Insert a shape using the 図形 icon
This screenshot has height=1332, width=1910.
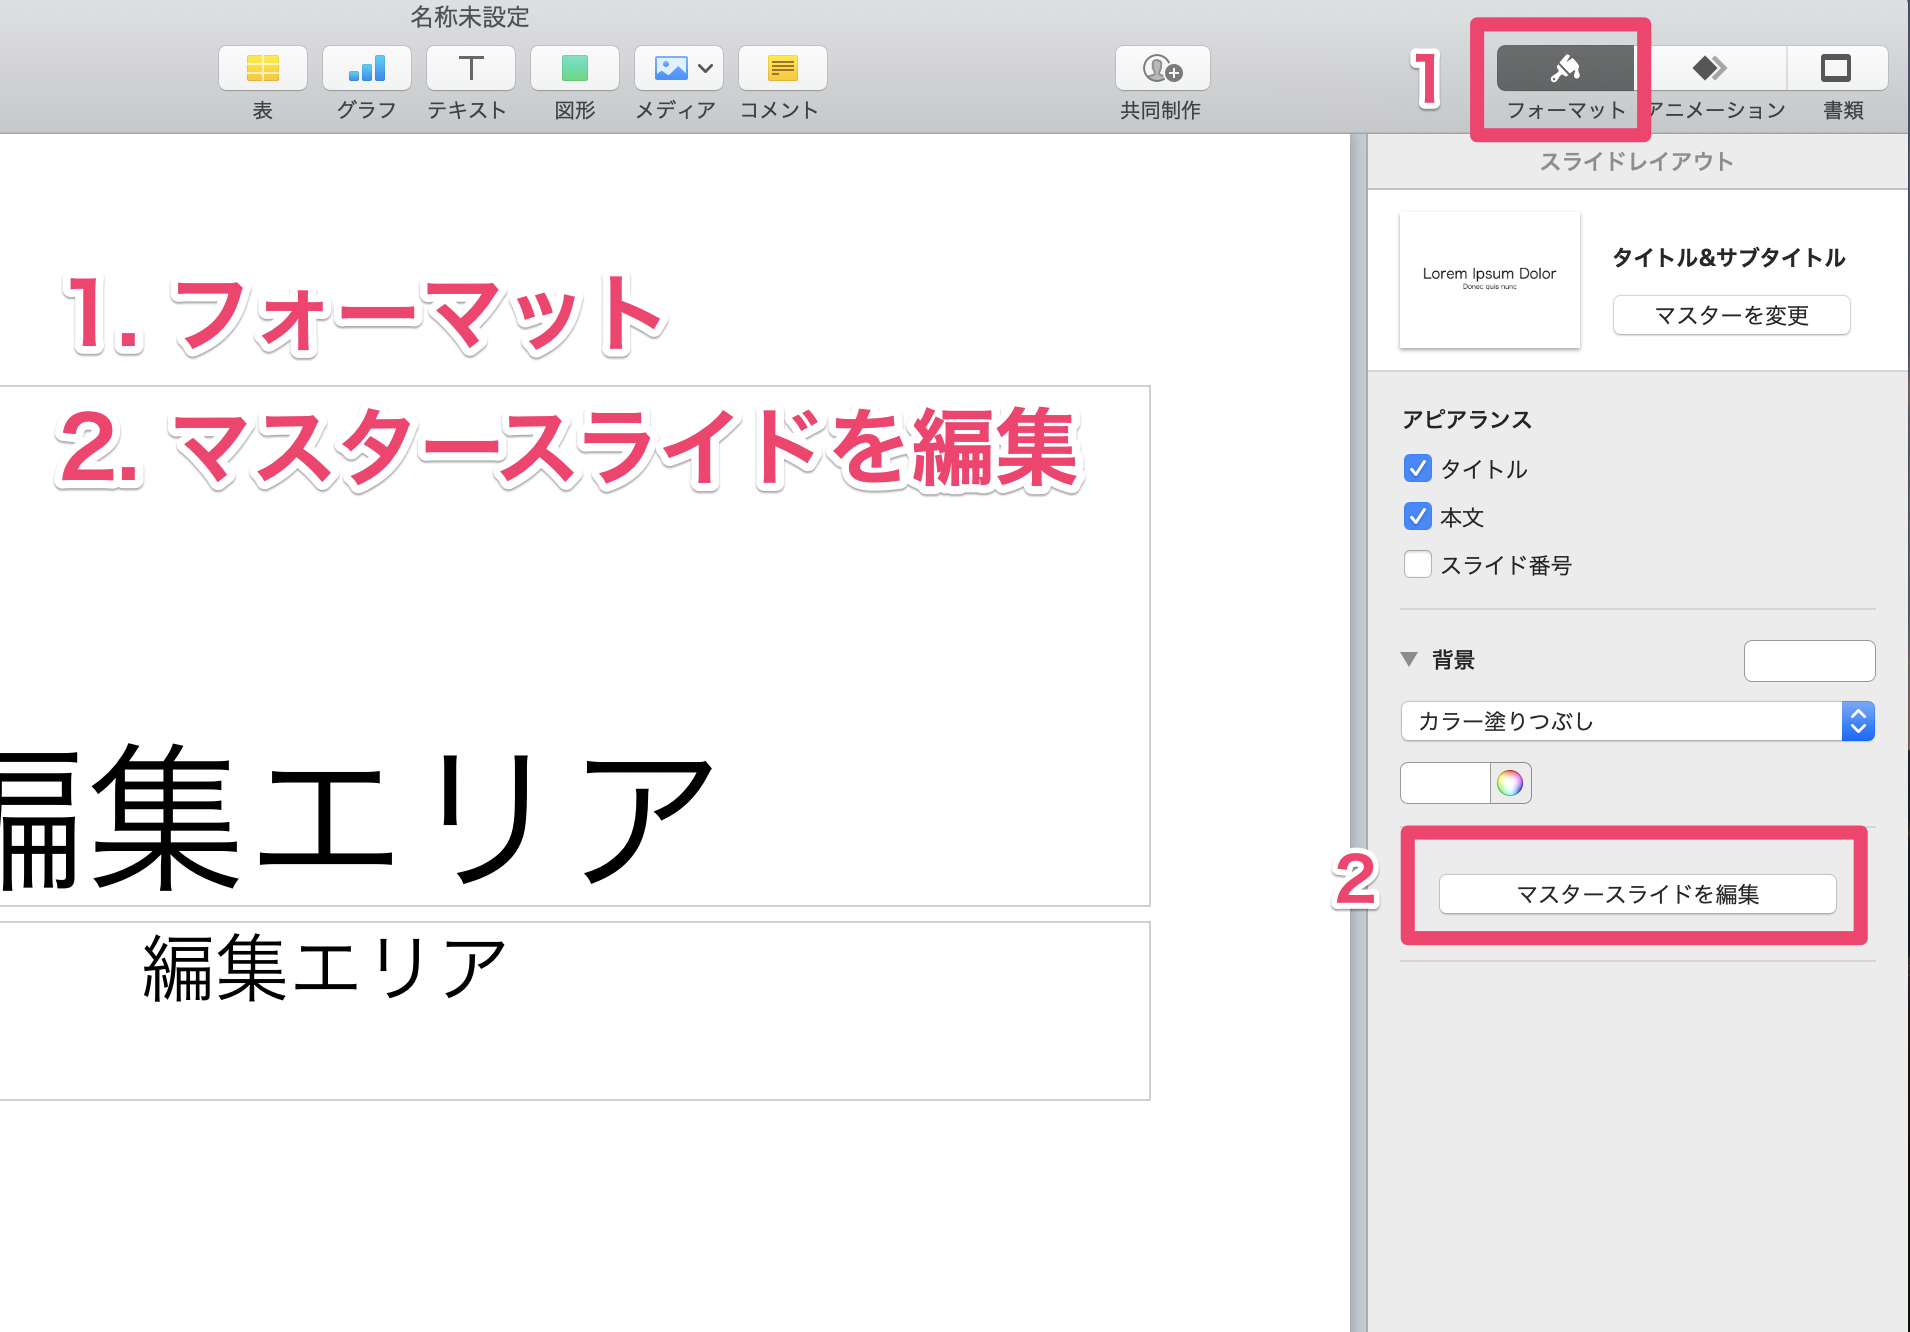tap(574, 68)
